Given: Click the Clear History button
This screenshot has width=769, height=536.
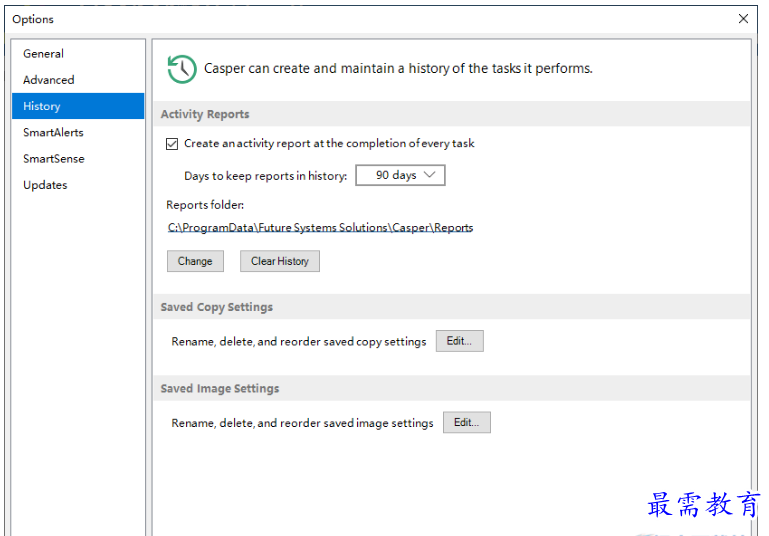Looking at the screenshot, I should coord(280,261).
